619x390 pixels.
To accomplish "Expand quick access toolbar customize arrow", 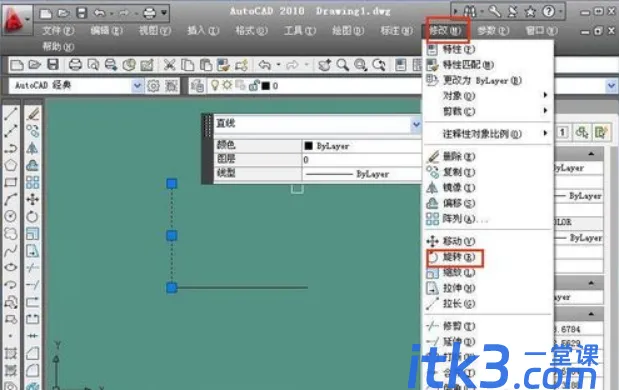I will pos(164,13).
